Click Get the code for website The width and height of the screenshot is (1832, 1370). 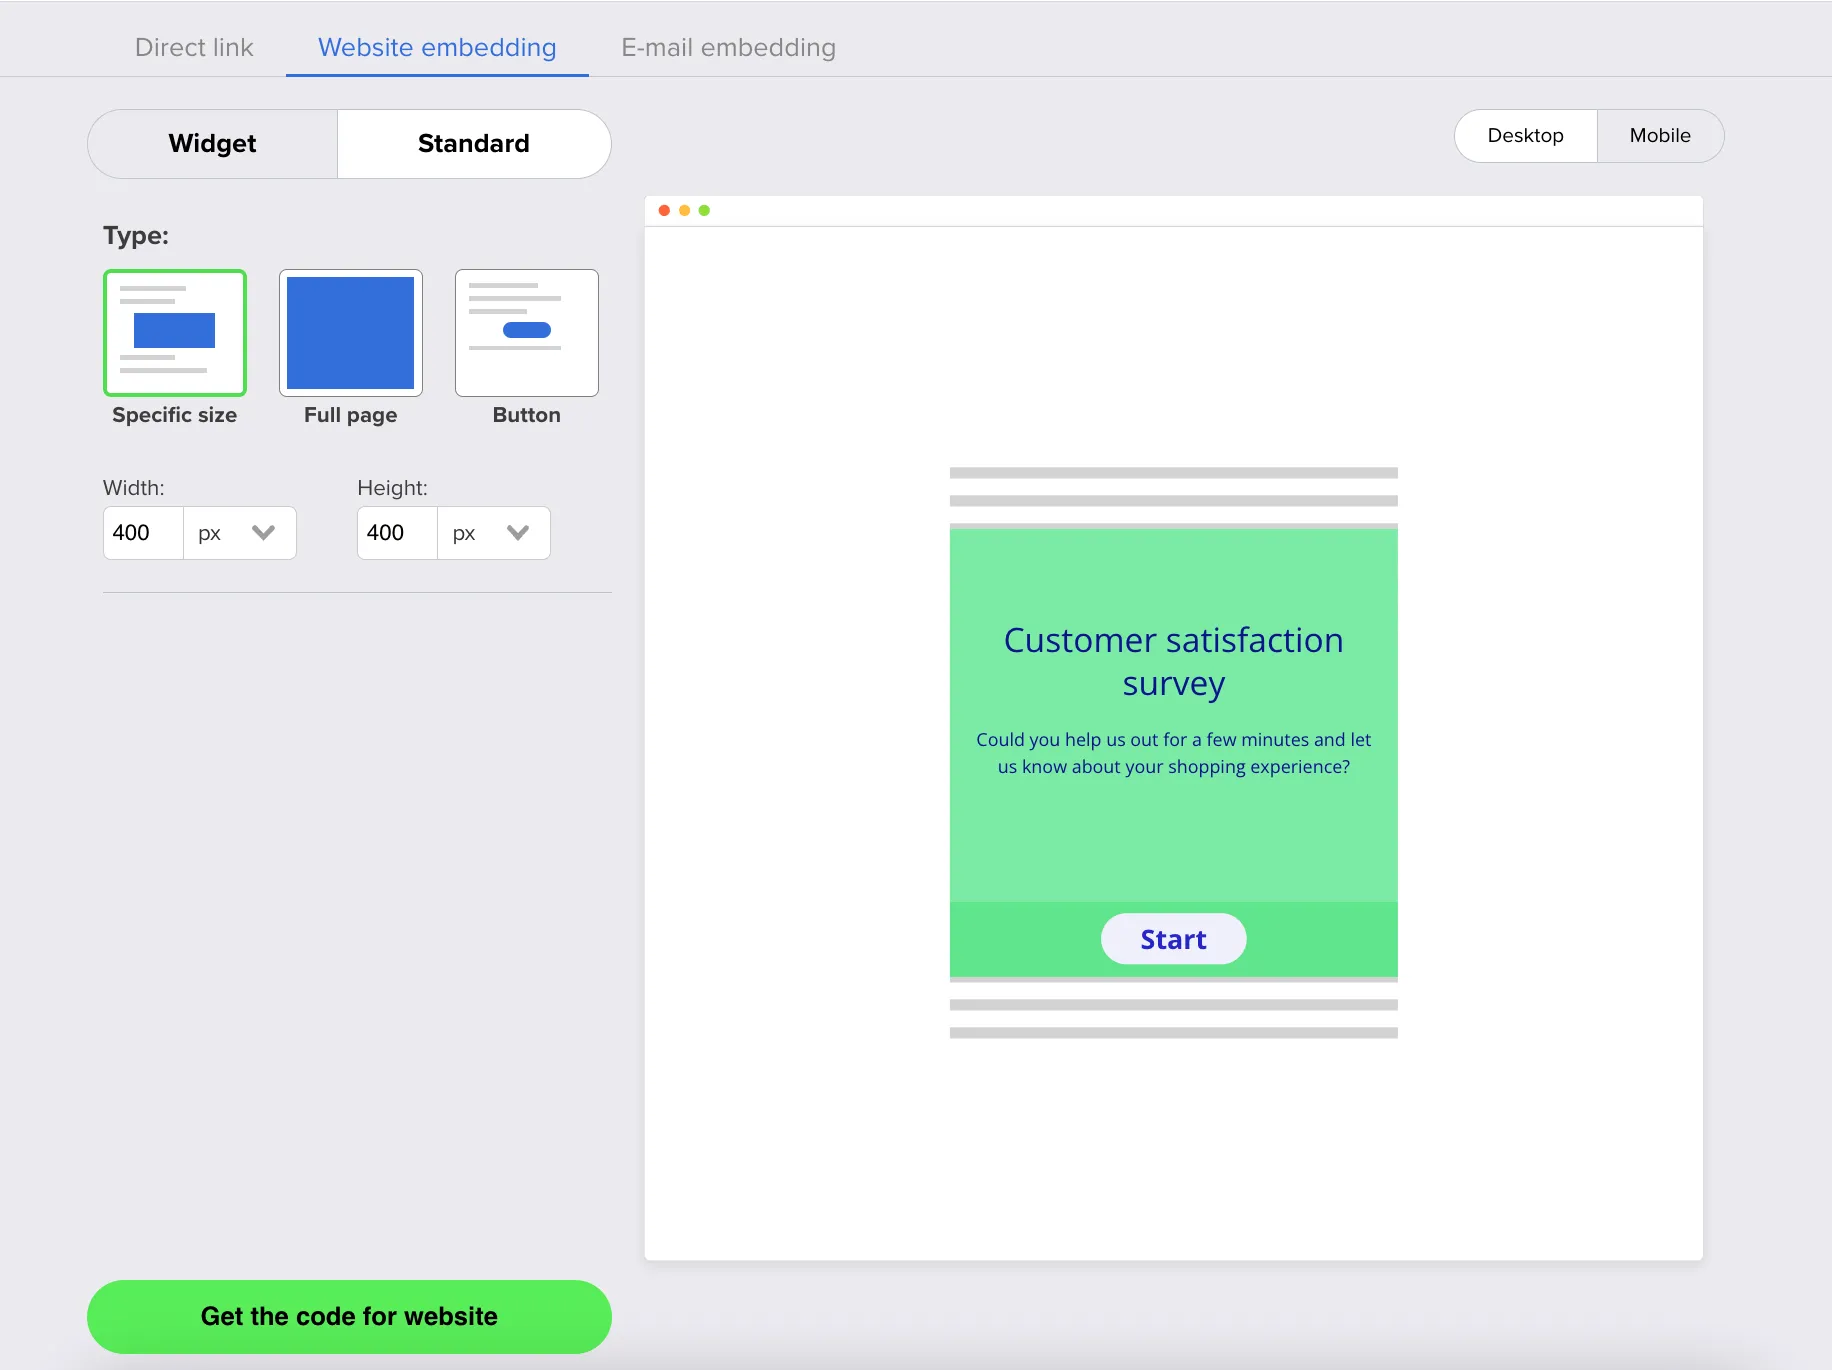349,1316
